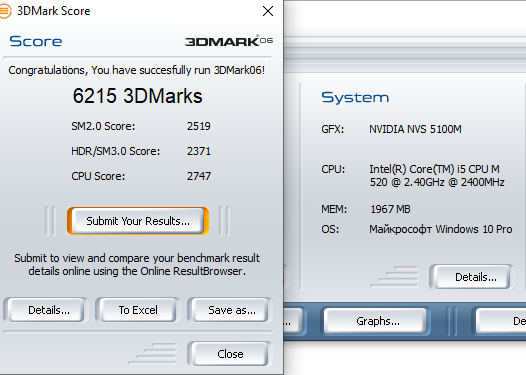Click the Congratulations message text
The height and width of the screenshot is (375, 526).
click(137, 70)
